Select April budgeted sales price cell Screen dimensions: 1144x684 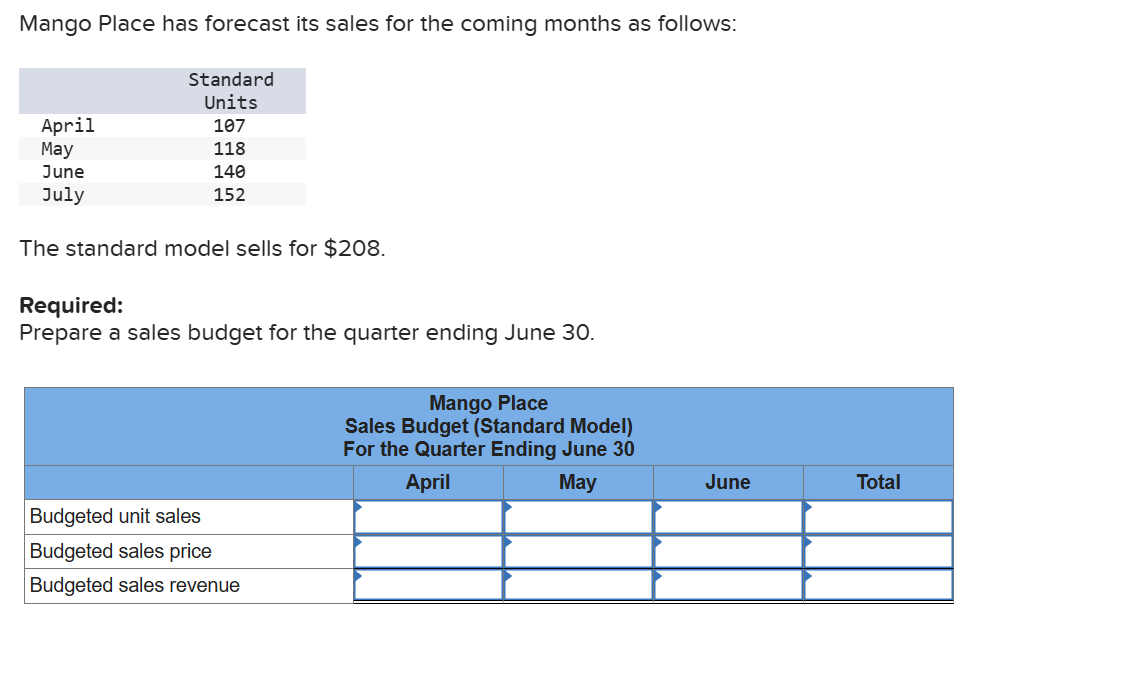tap(428, 551)
